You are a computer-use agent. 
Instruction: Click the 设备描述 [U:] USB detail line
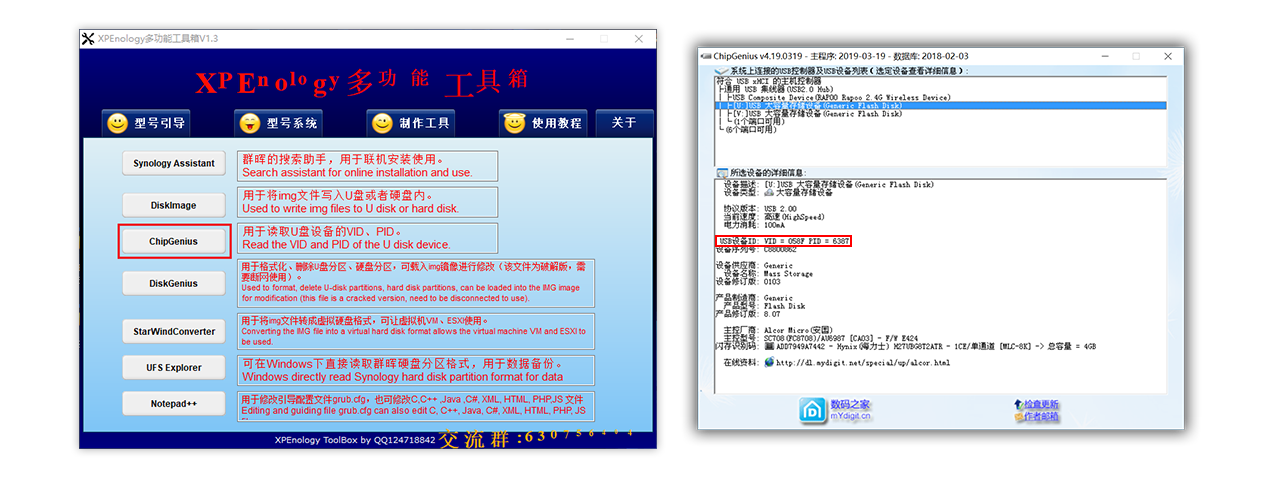828,185
